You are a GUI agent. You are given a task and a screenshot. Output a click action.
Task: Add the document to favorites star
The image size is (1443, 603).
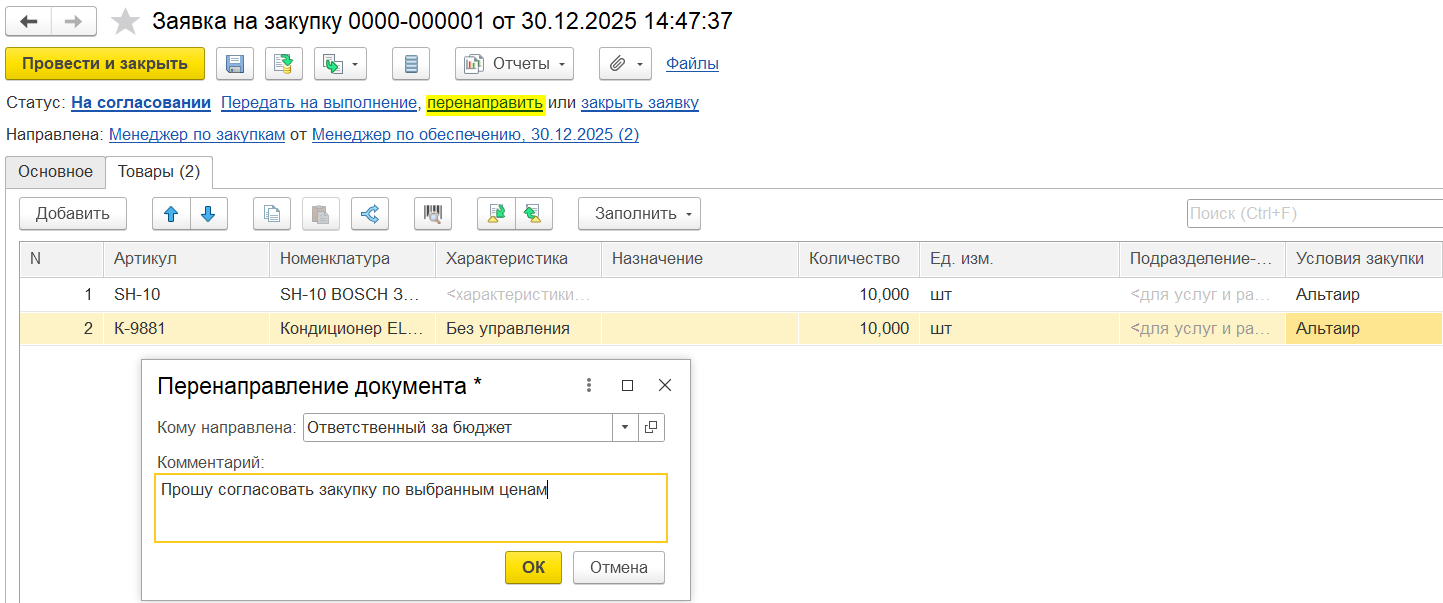pyautogui.click(x=125, y=21)
